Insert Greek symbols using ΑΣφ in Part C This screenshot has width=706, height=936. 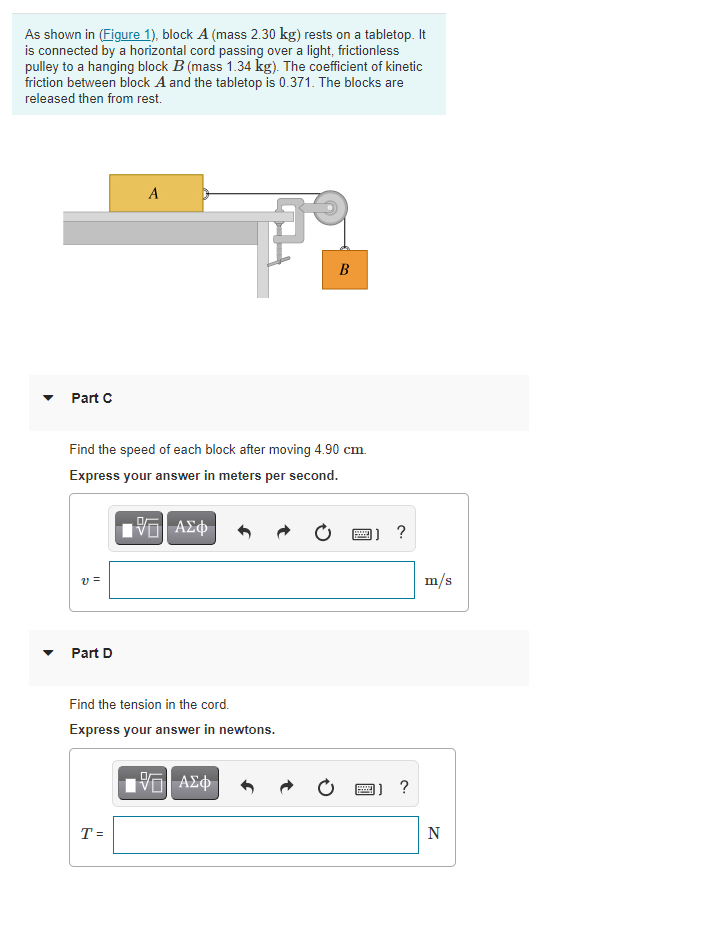tap(190, 527)
